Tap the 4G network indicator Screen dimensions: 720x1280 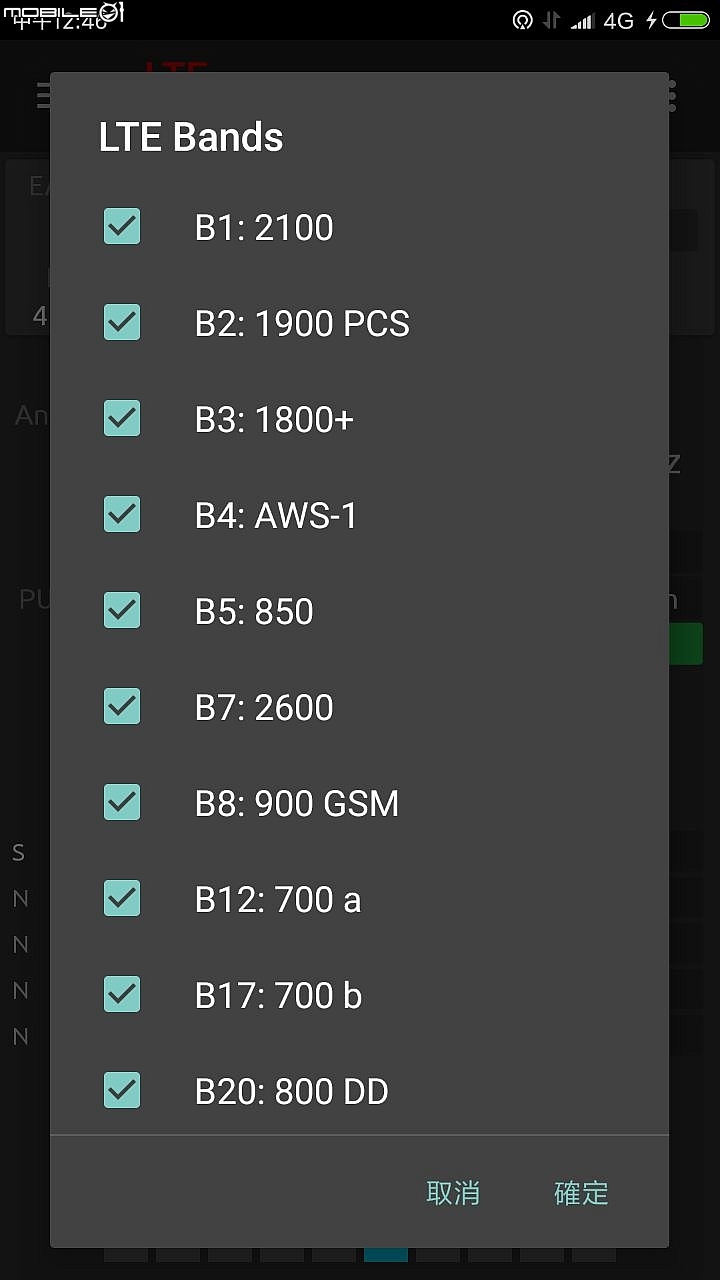pyautogui.click(x=619, y=20)
